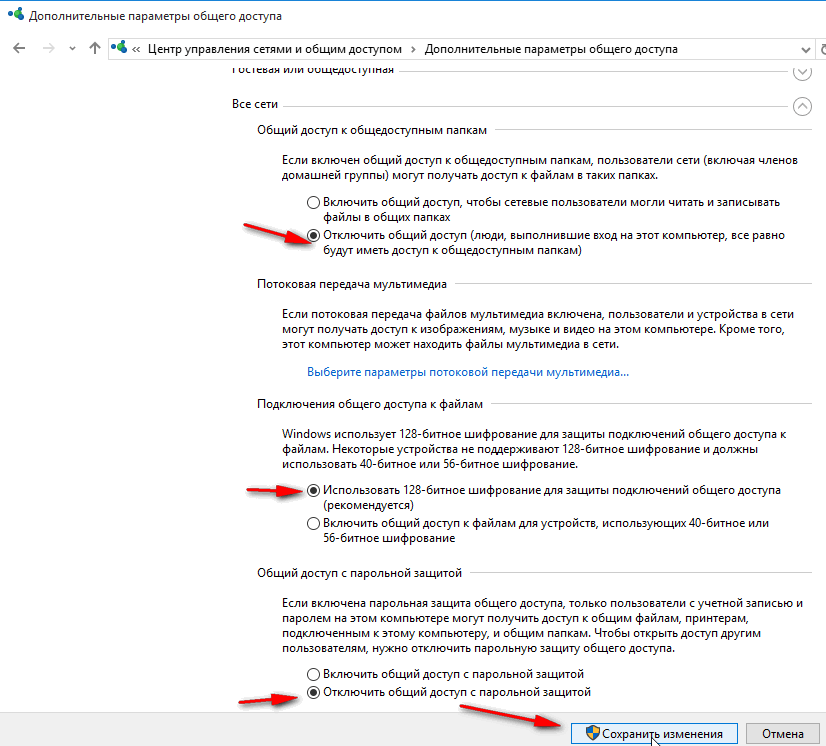Select 40-bit or 56-bit encryption option
826x746 pixels.
(x=314, y=523)
